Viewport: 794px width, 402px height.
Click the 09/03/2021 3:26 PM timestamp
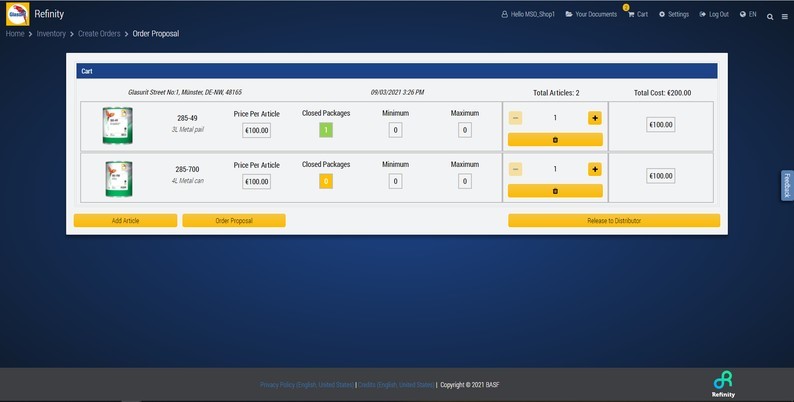tap(398, 93)
